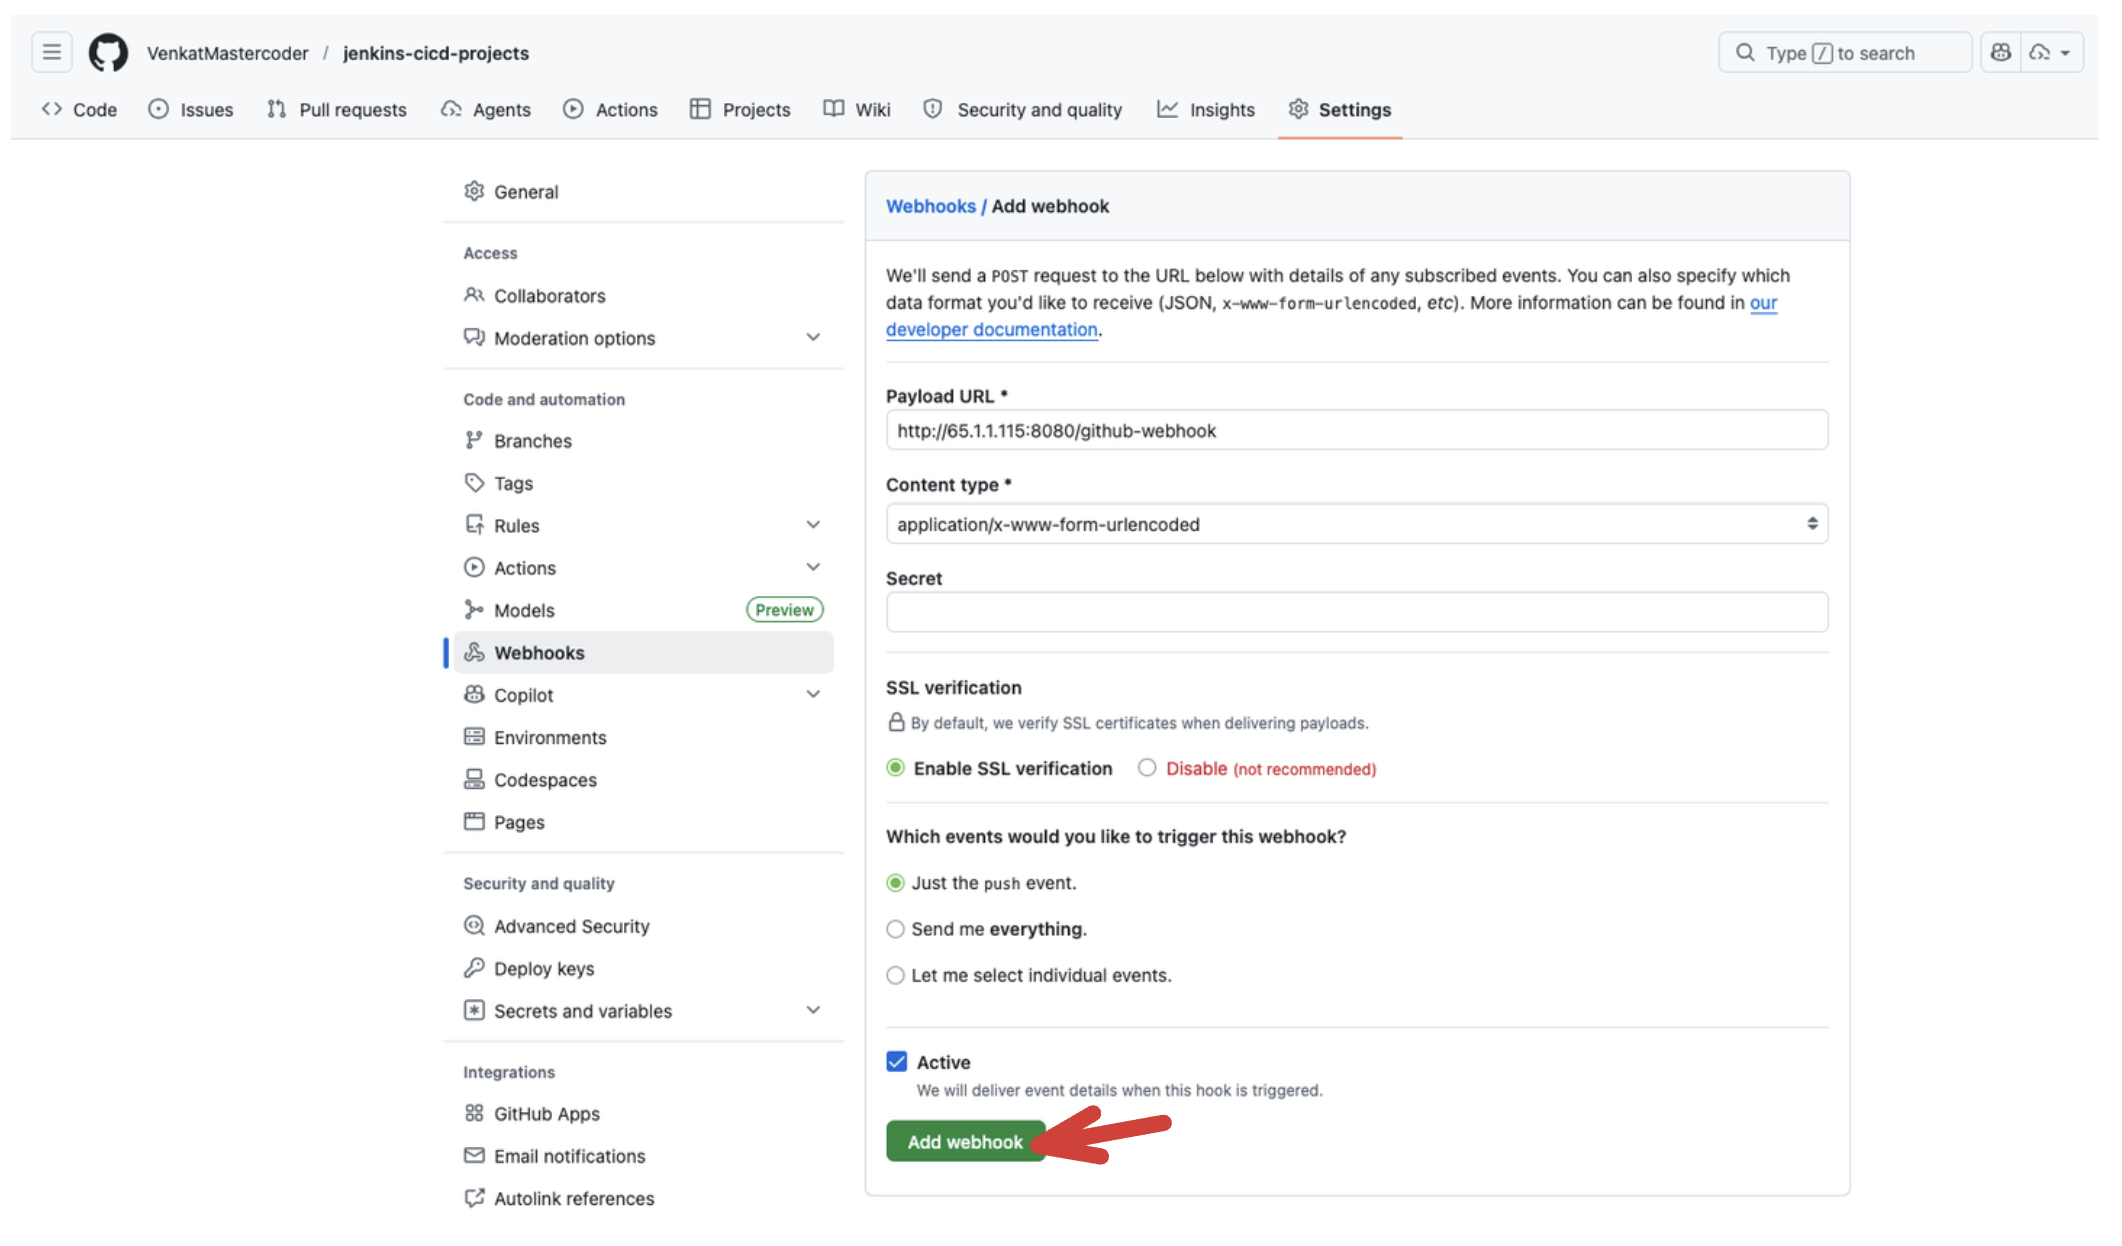Expand Moderation options section
Viewport: 2122px width, 1246px height.
click(x=813, y=338)
